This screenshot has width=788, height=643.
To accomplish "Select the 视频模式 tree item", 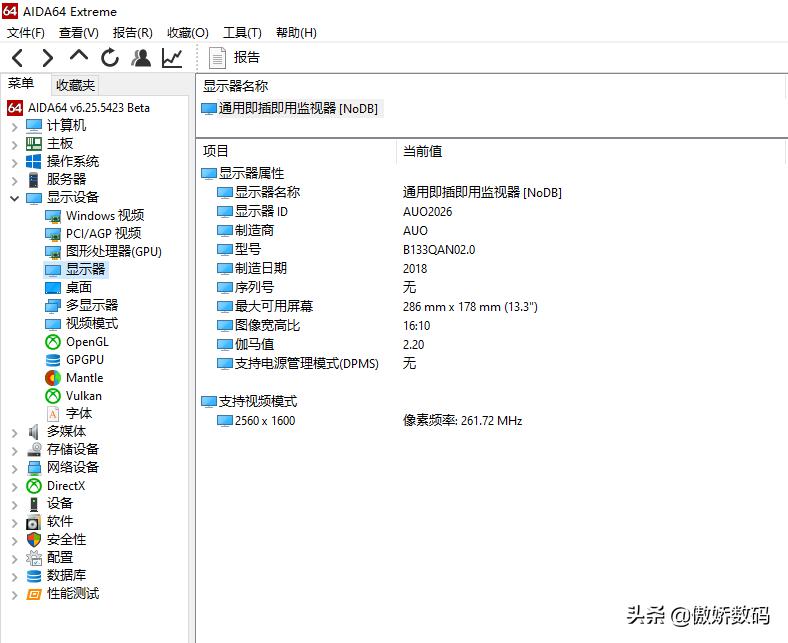I will 92,323.
